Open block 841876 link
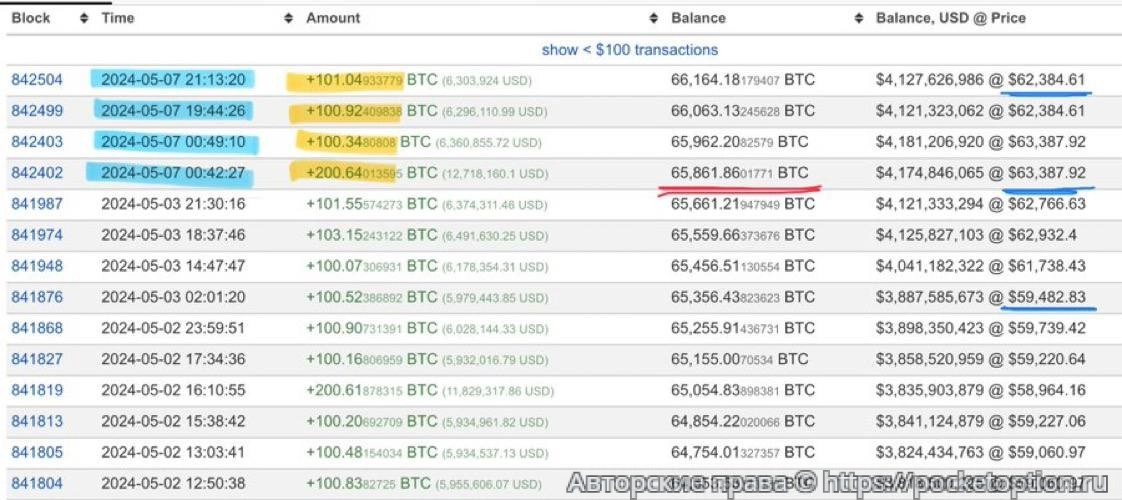This screenshot has height=500, width=1122. (x=37, y=297)
